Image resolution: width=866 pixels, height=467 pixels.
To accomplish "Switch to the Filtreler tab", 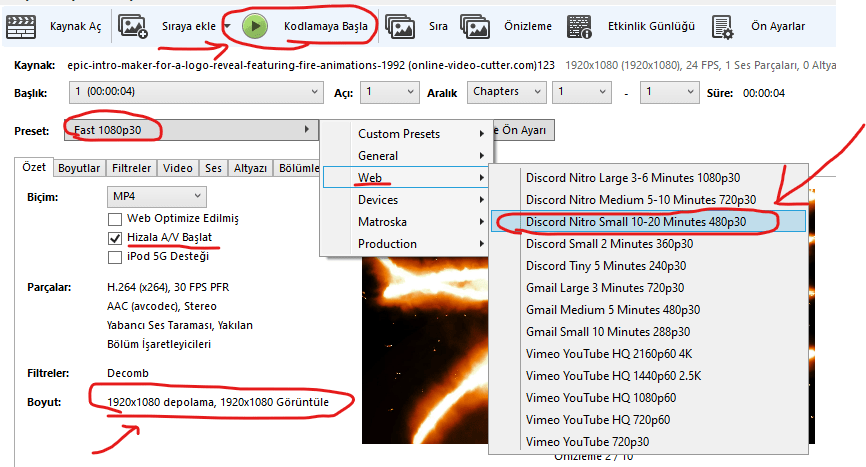I will 131,168.
